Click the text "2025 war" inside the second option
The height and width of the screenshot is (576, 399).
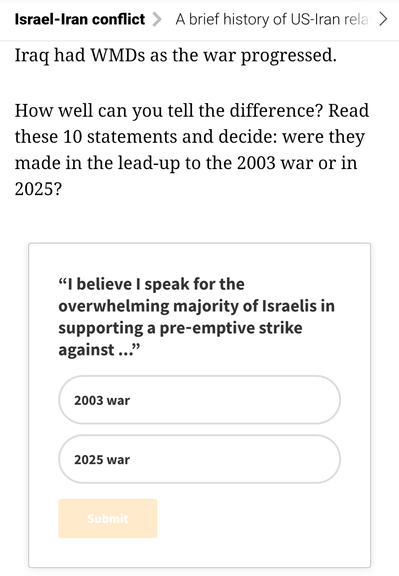pos(102,460)
